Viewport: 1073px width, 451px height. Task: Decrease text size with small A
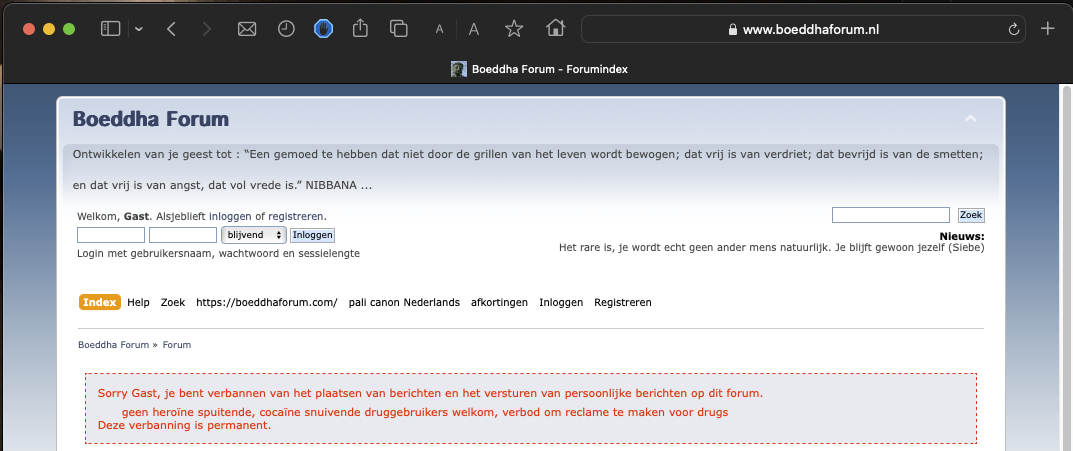[439, 30]
